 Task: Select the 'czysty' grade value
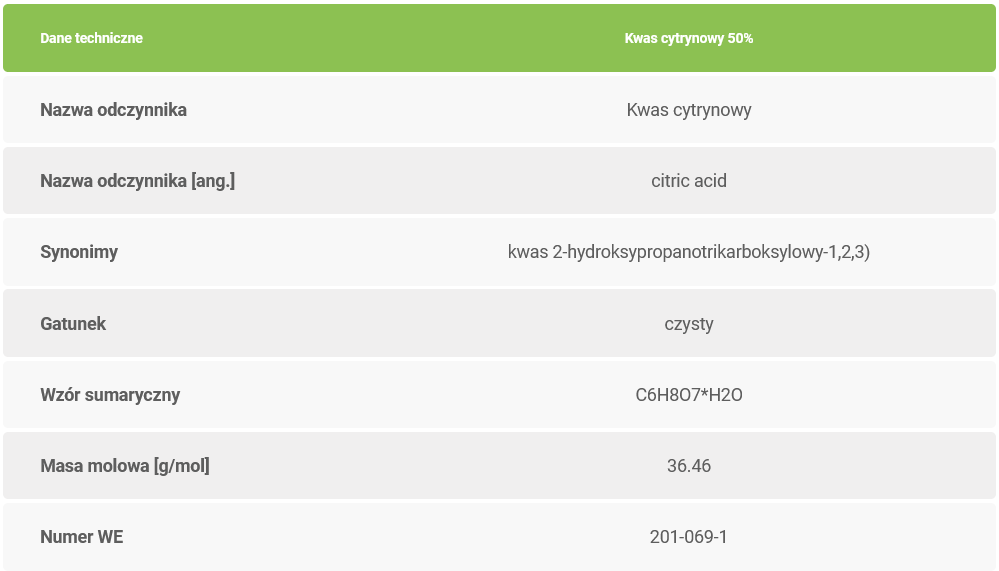click(x=688, y=323)
